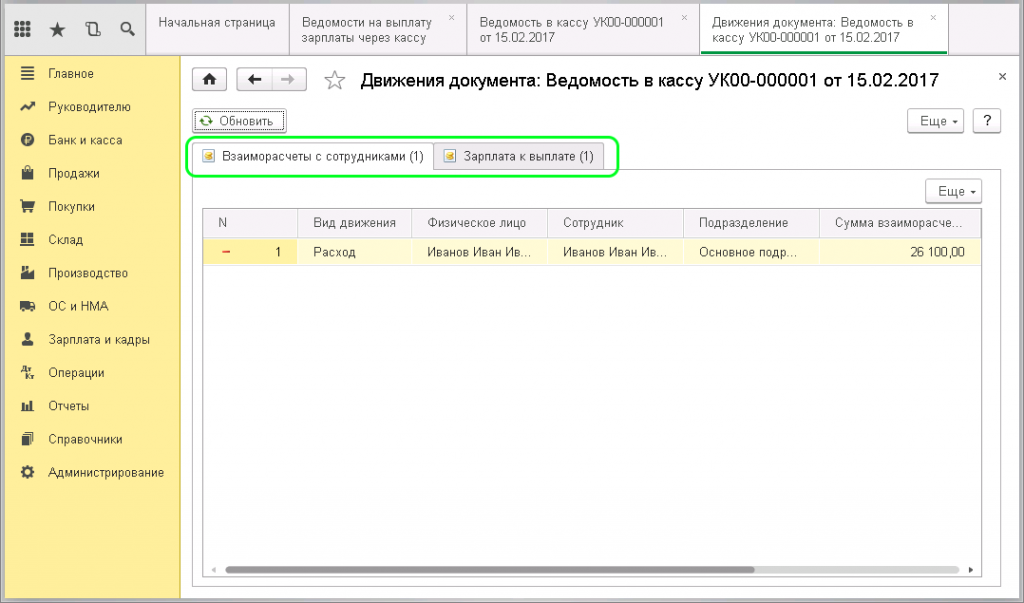The height and width of the screenshot is (603, 1024).
Task: Open the History icon in top bar
Action: [93, 29]
